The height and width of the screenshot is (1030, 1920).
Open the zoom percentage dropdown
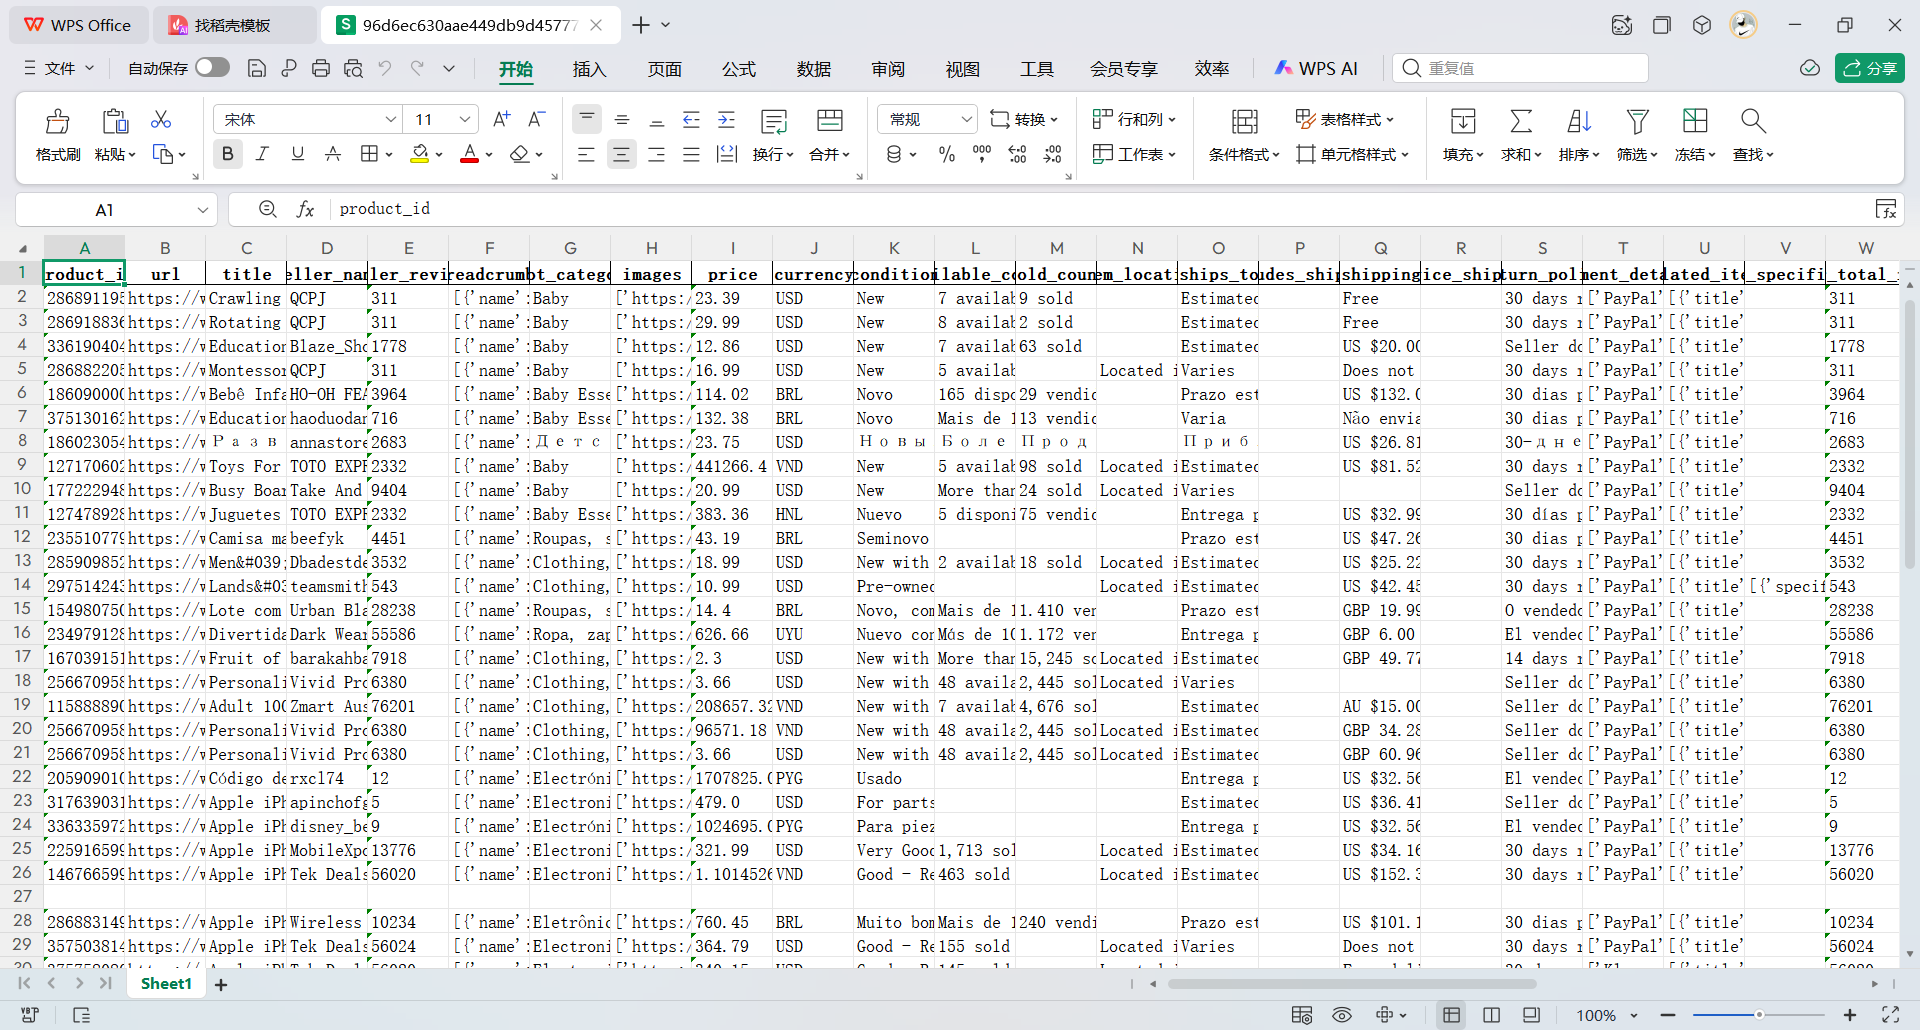coord(1634,1015)
